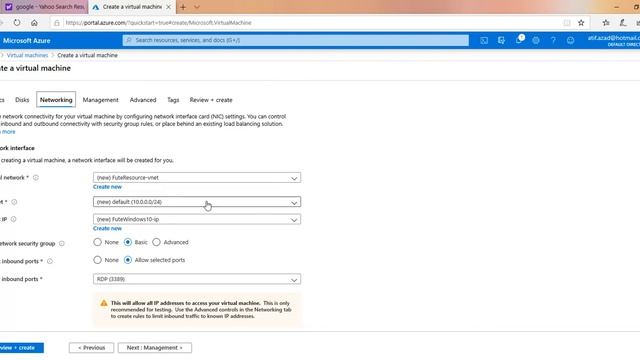Close the Create a virtual machine tab
This screenshot has width=640, height=360.
point(168,7)
